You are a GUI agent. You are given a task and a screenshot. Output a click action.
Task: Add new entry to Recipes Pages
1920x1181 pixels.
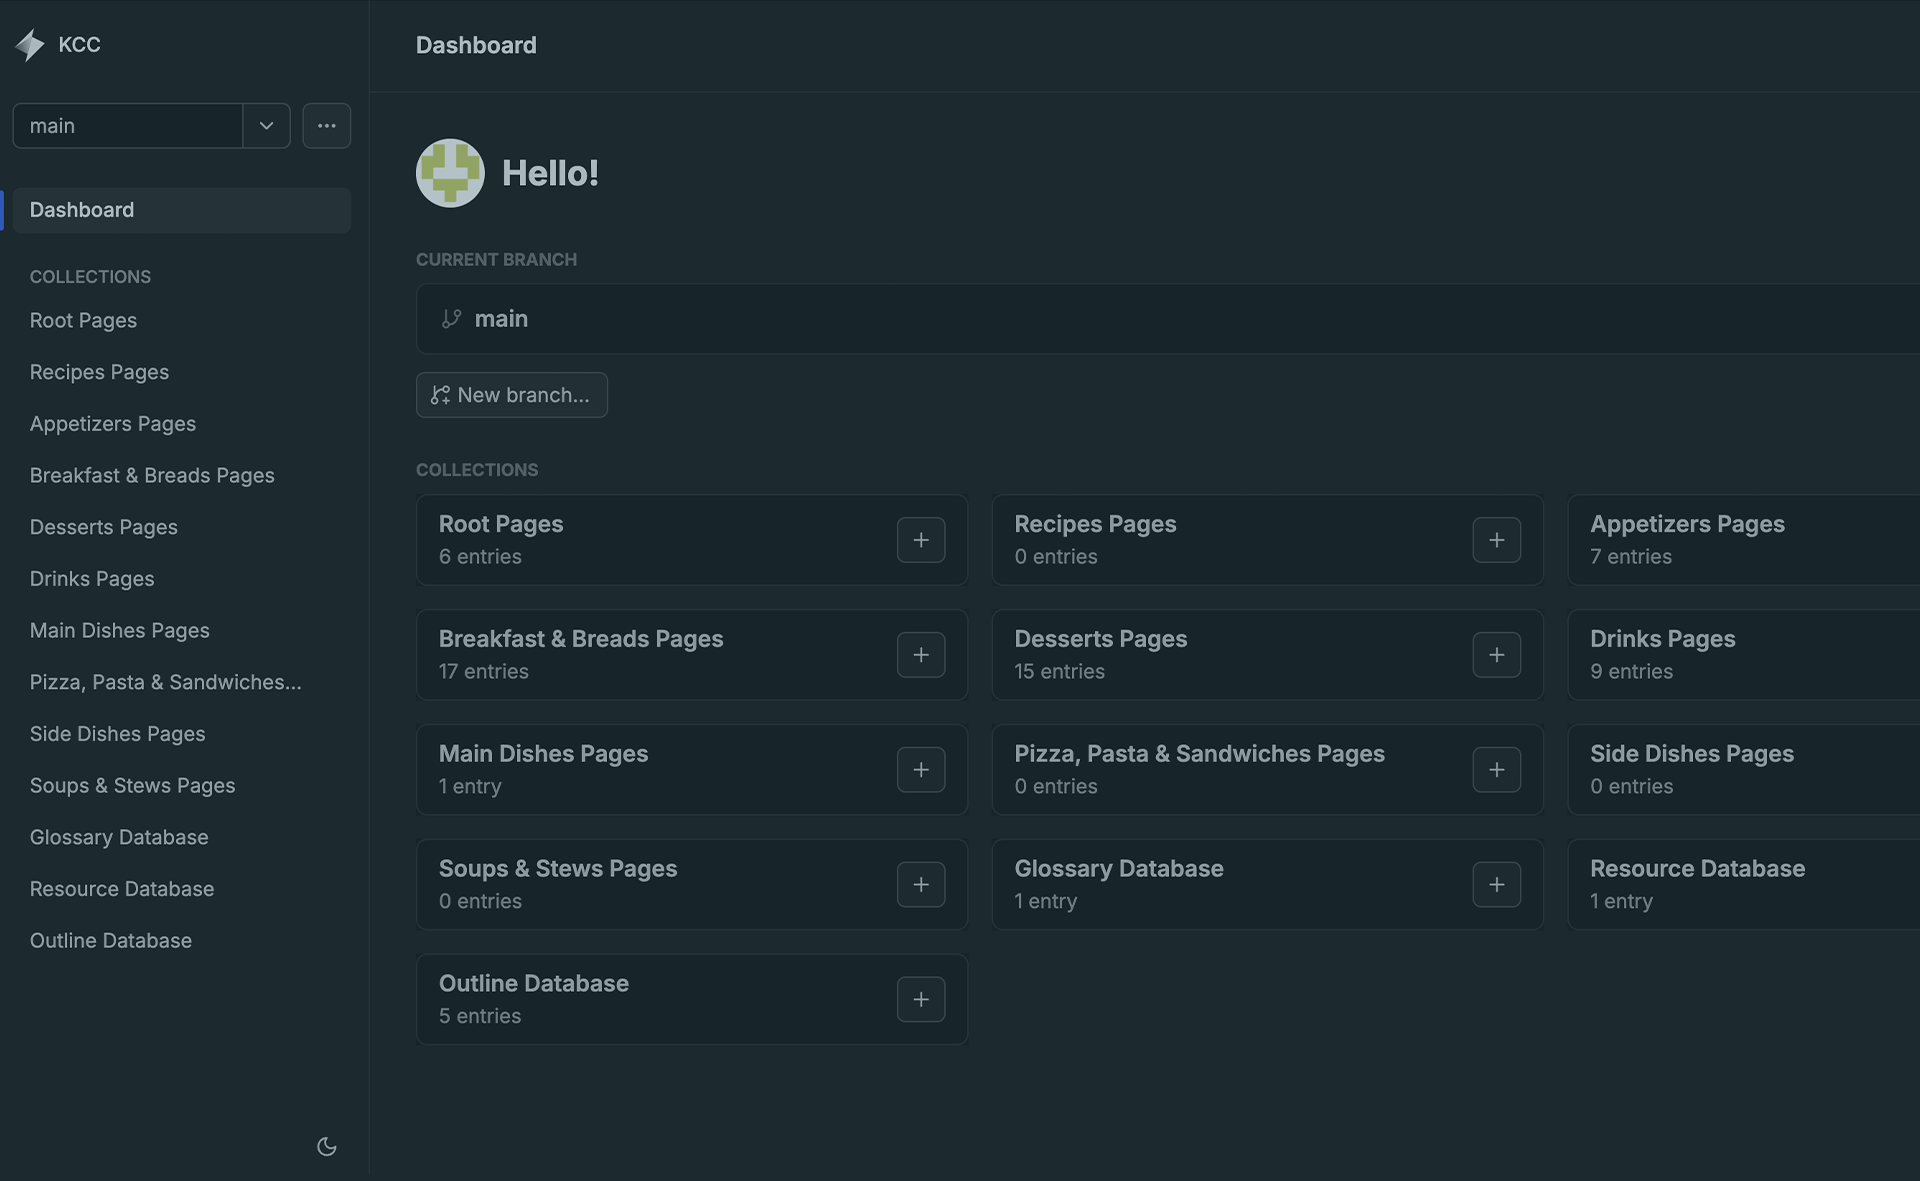(x=1496, y=540)
